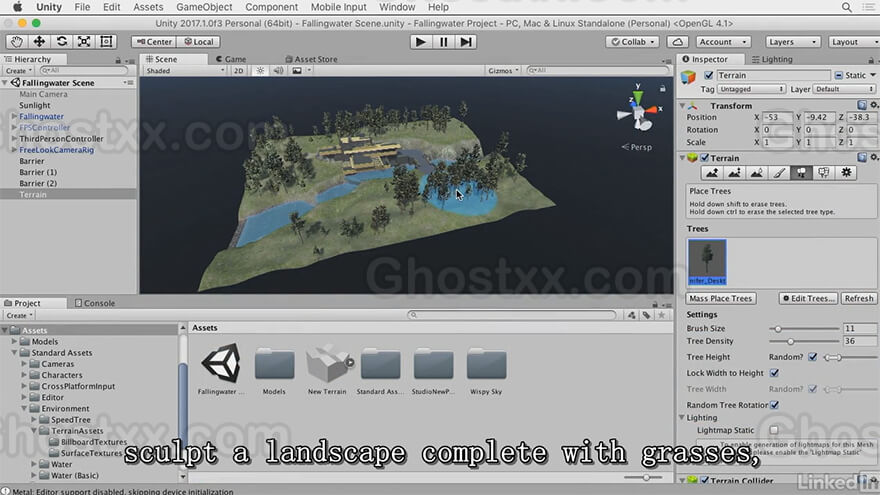Screen dimensions: 880x495
Task: Select the Move tool
Action: [x=39, y=42]
